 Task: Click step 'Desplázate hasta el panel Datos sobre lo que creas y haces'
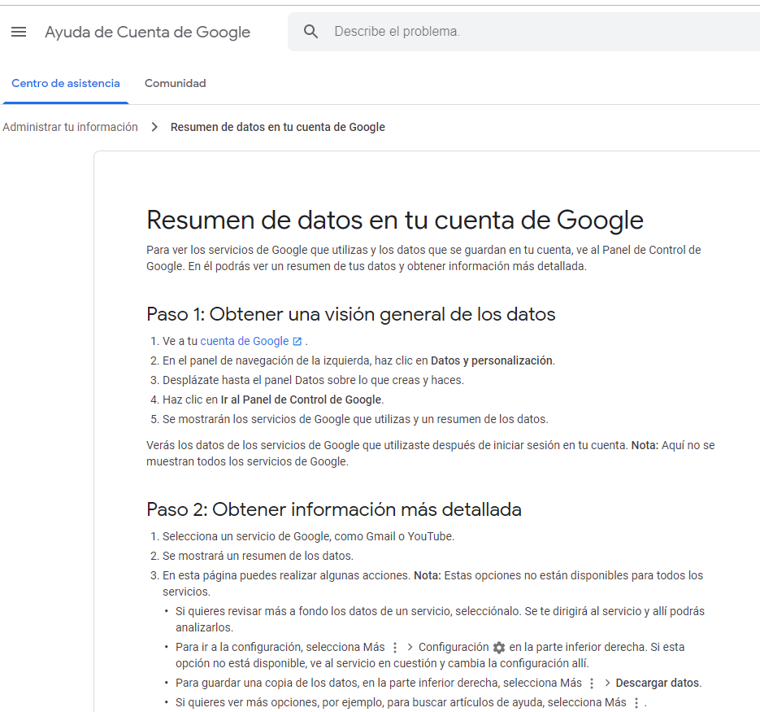click(x=313, y=380)
